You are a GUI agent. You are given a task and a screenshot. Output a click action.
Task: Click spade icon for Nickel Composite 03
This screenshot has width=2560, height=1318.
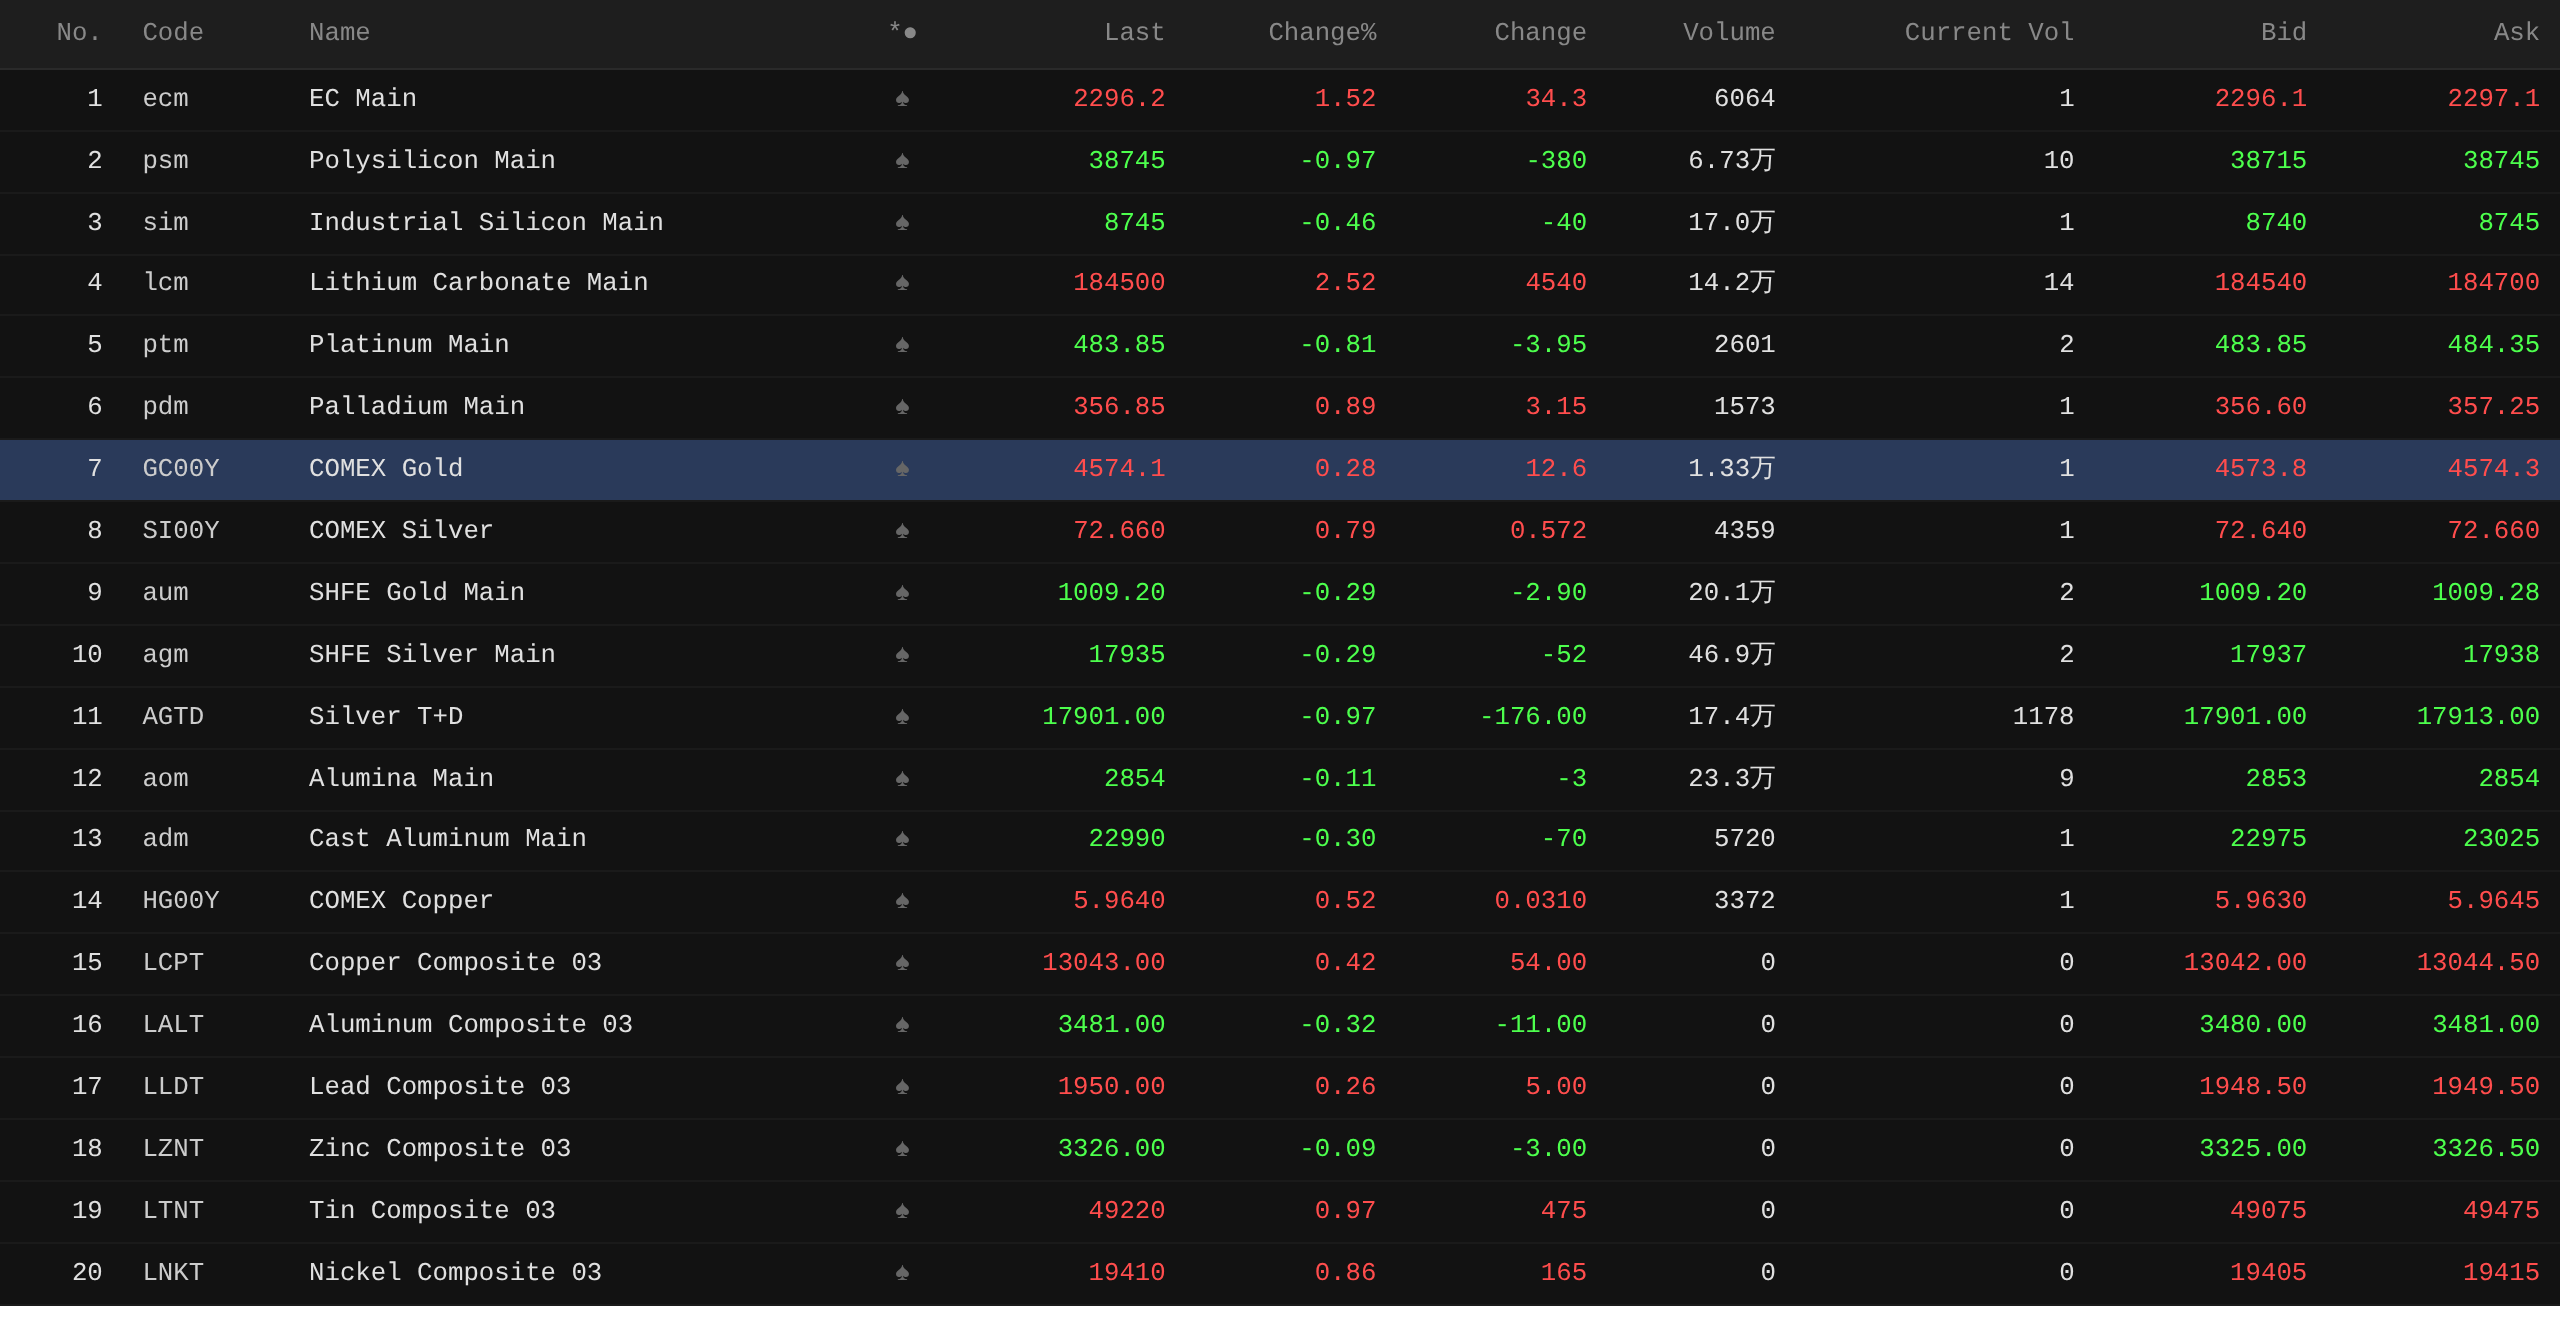coord(902,1273)
